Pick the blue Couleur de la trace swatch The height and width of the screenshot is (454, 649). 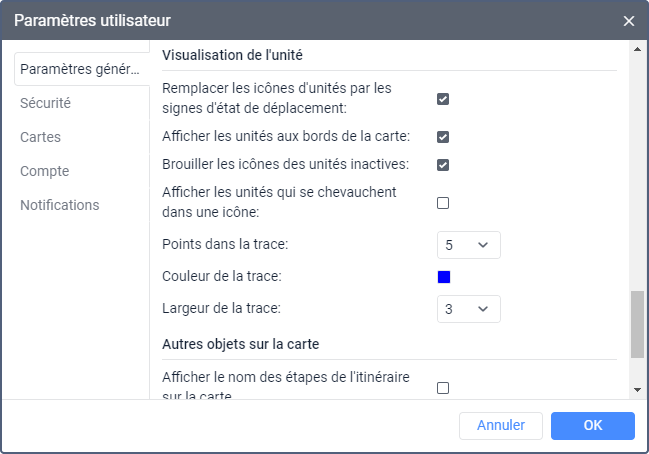click(444, 277)
